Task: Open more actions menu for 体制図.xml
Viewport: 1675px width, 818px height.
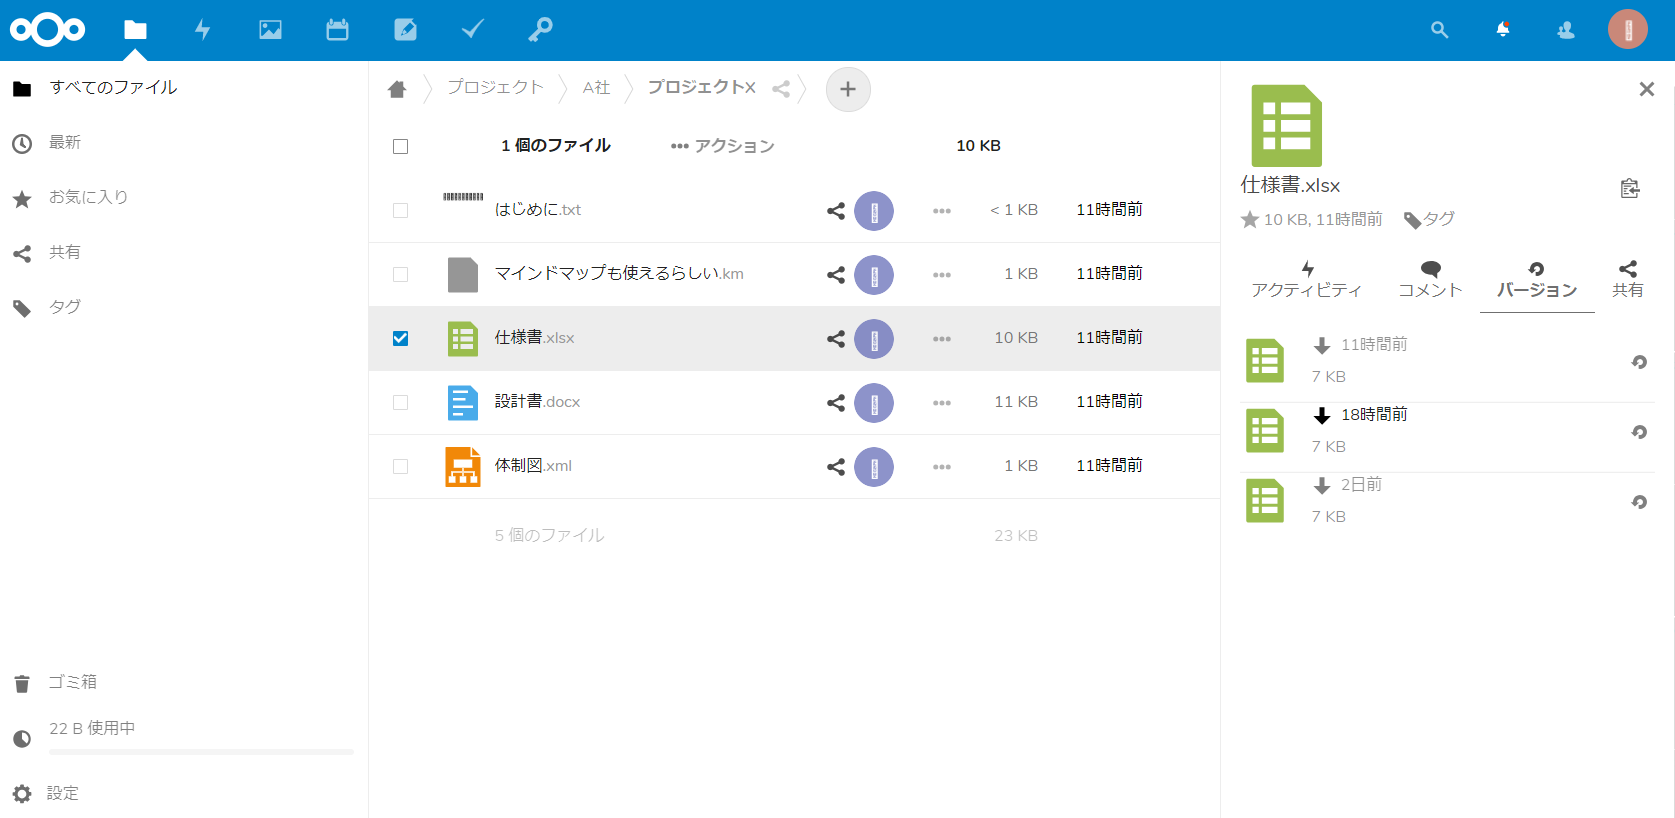Action: pos(942,467)
